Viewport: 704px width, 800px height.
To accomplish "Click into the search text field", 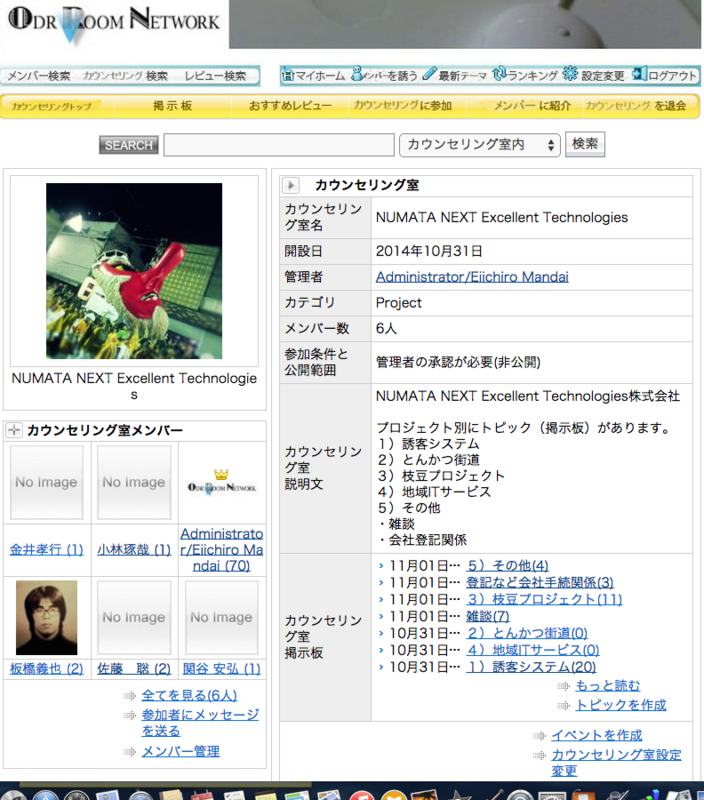I will click(x=279, y=145).
